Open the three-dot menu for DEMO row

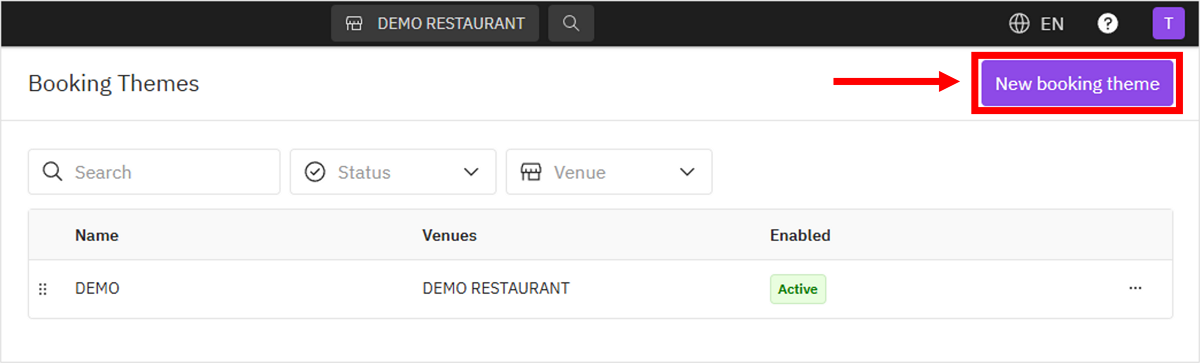point(1135,288)
